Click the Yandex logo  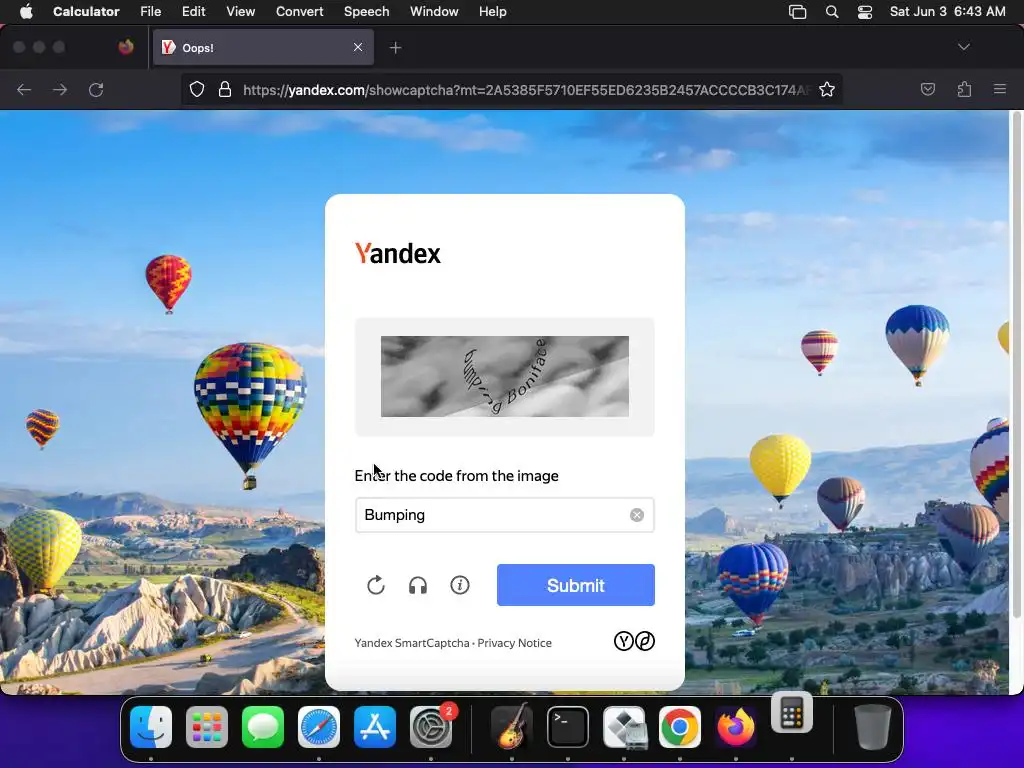coord(398,253)
